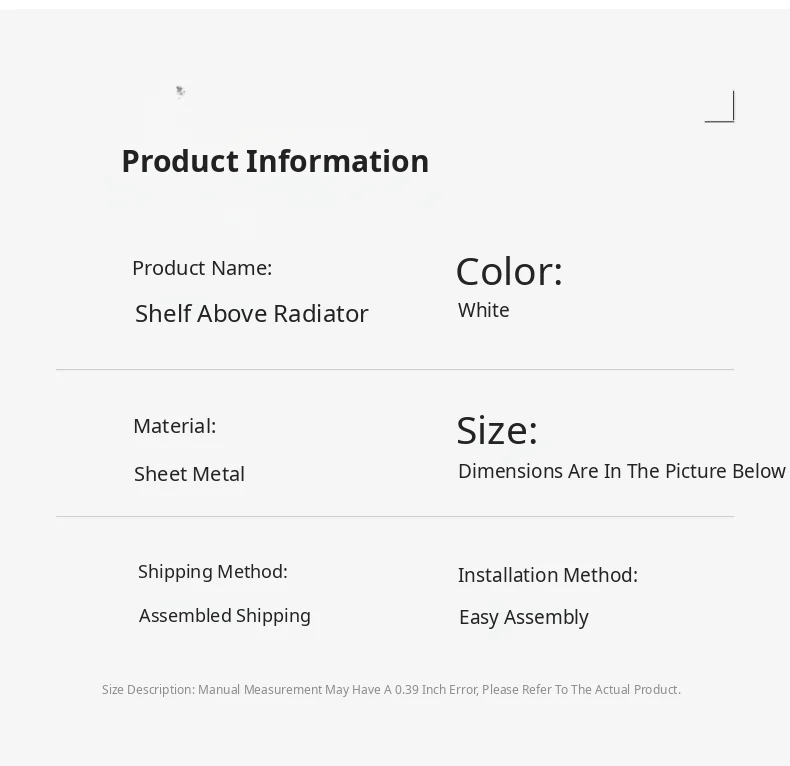Click the Shipping Method label
This screenshot has height=766, width=790.
click(x=213, y=572)
